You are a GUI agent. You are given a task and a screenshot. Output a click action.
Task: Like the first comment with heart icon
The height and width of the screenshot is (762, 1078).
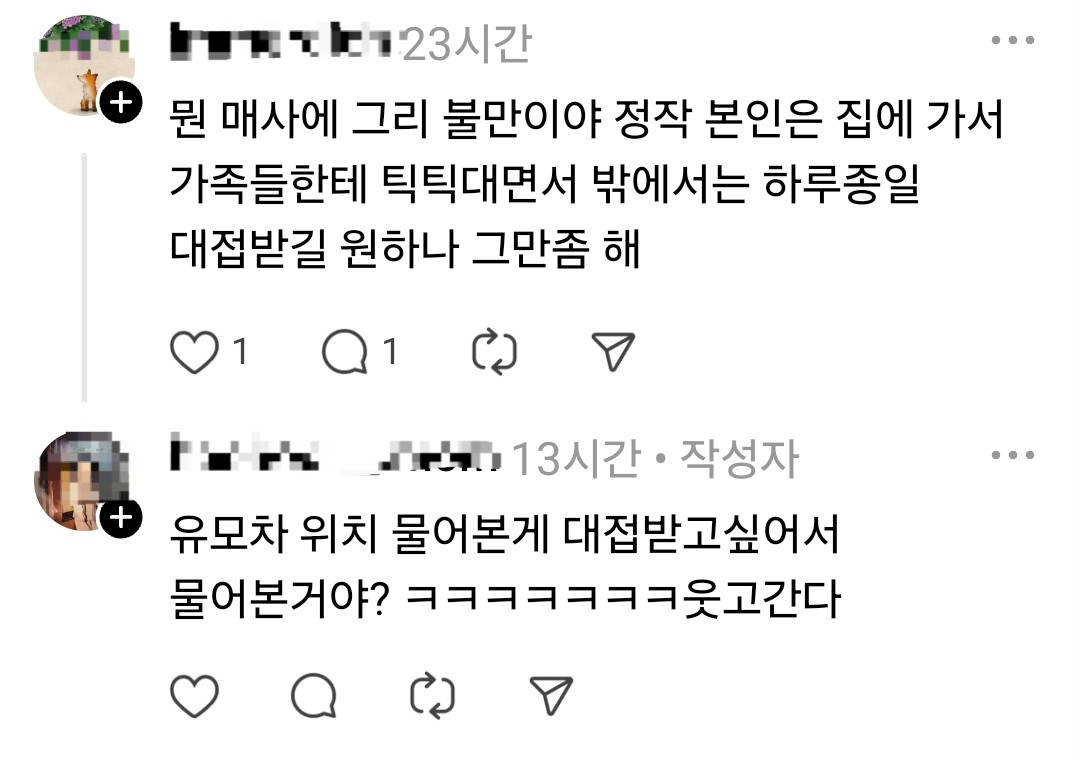pyautogui.click(x=195, y=352)
